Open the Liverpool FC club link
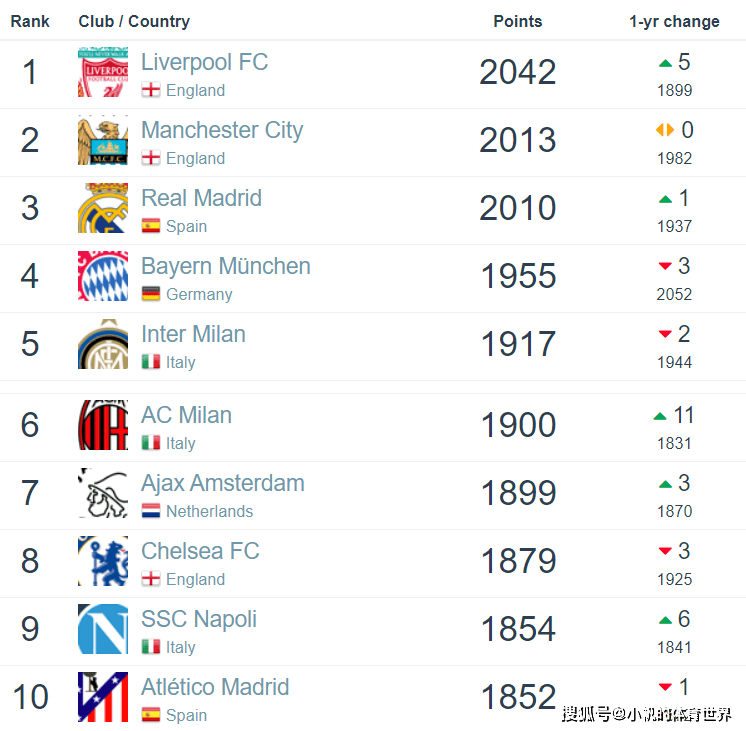Screen dimensions: 746x731 coord(205,62)
